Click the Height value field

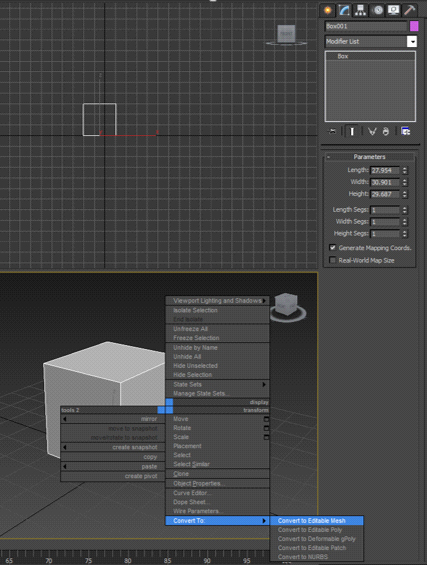click(x=385, y=194)
